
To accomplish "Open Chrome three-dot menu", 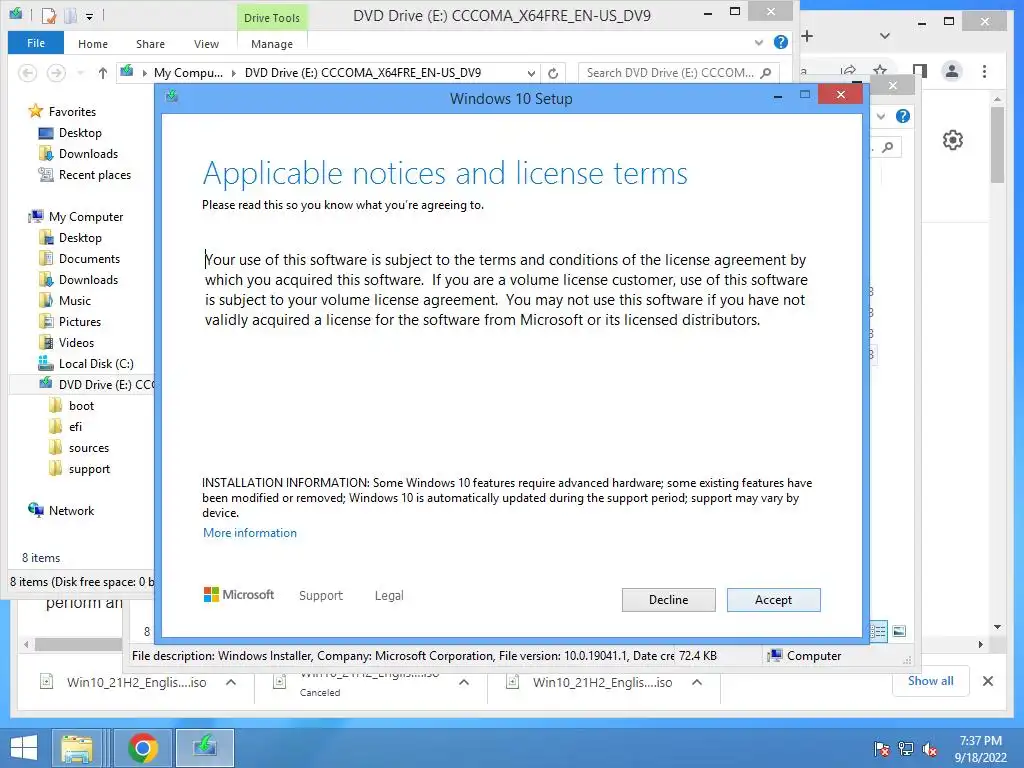I will pos(984,71).
